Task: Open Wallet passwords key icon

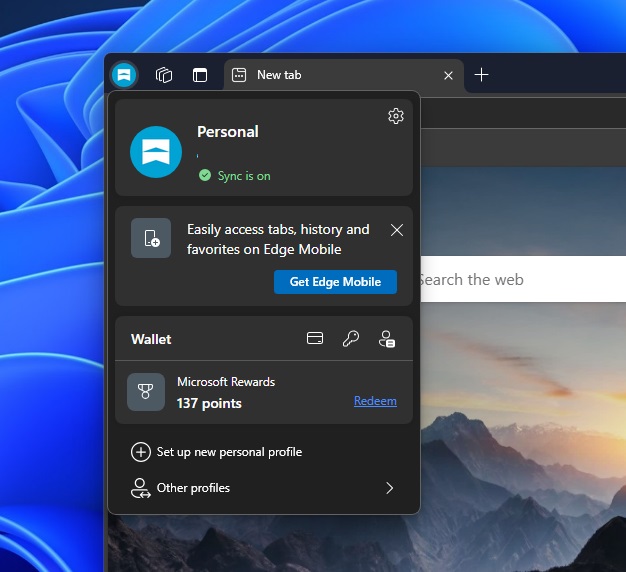Action: pyautogui.click(x=351, y=338)
